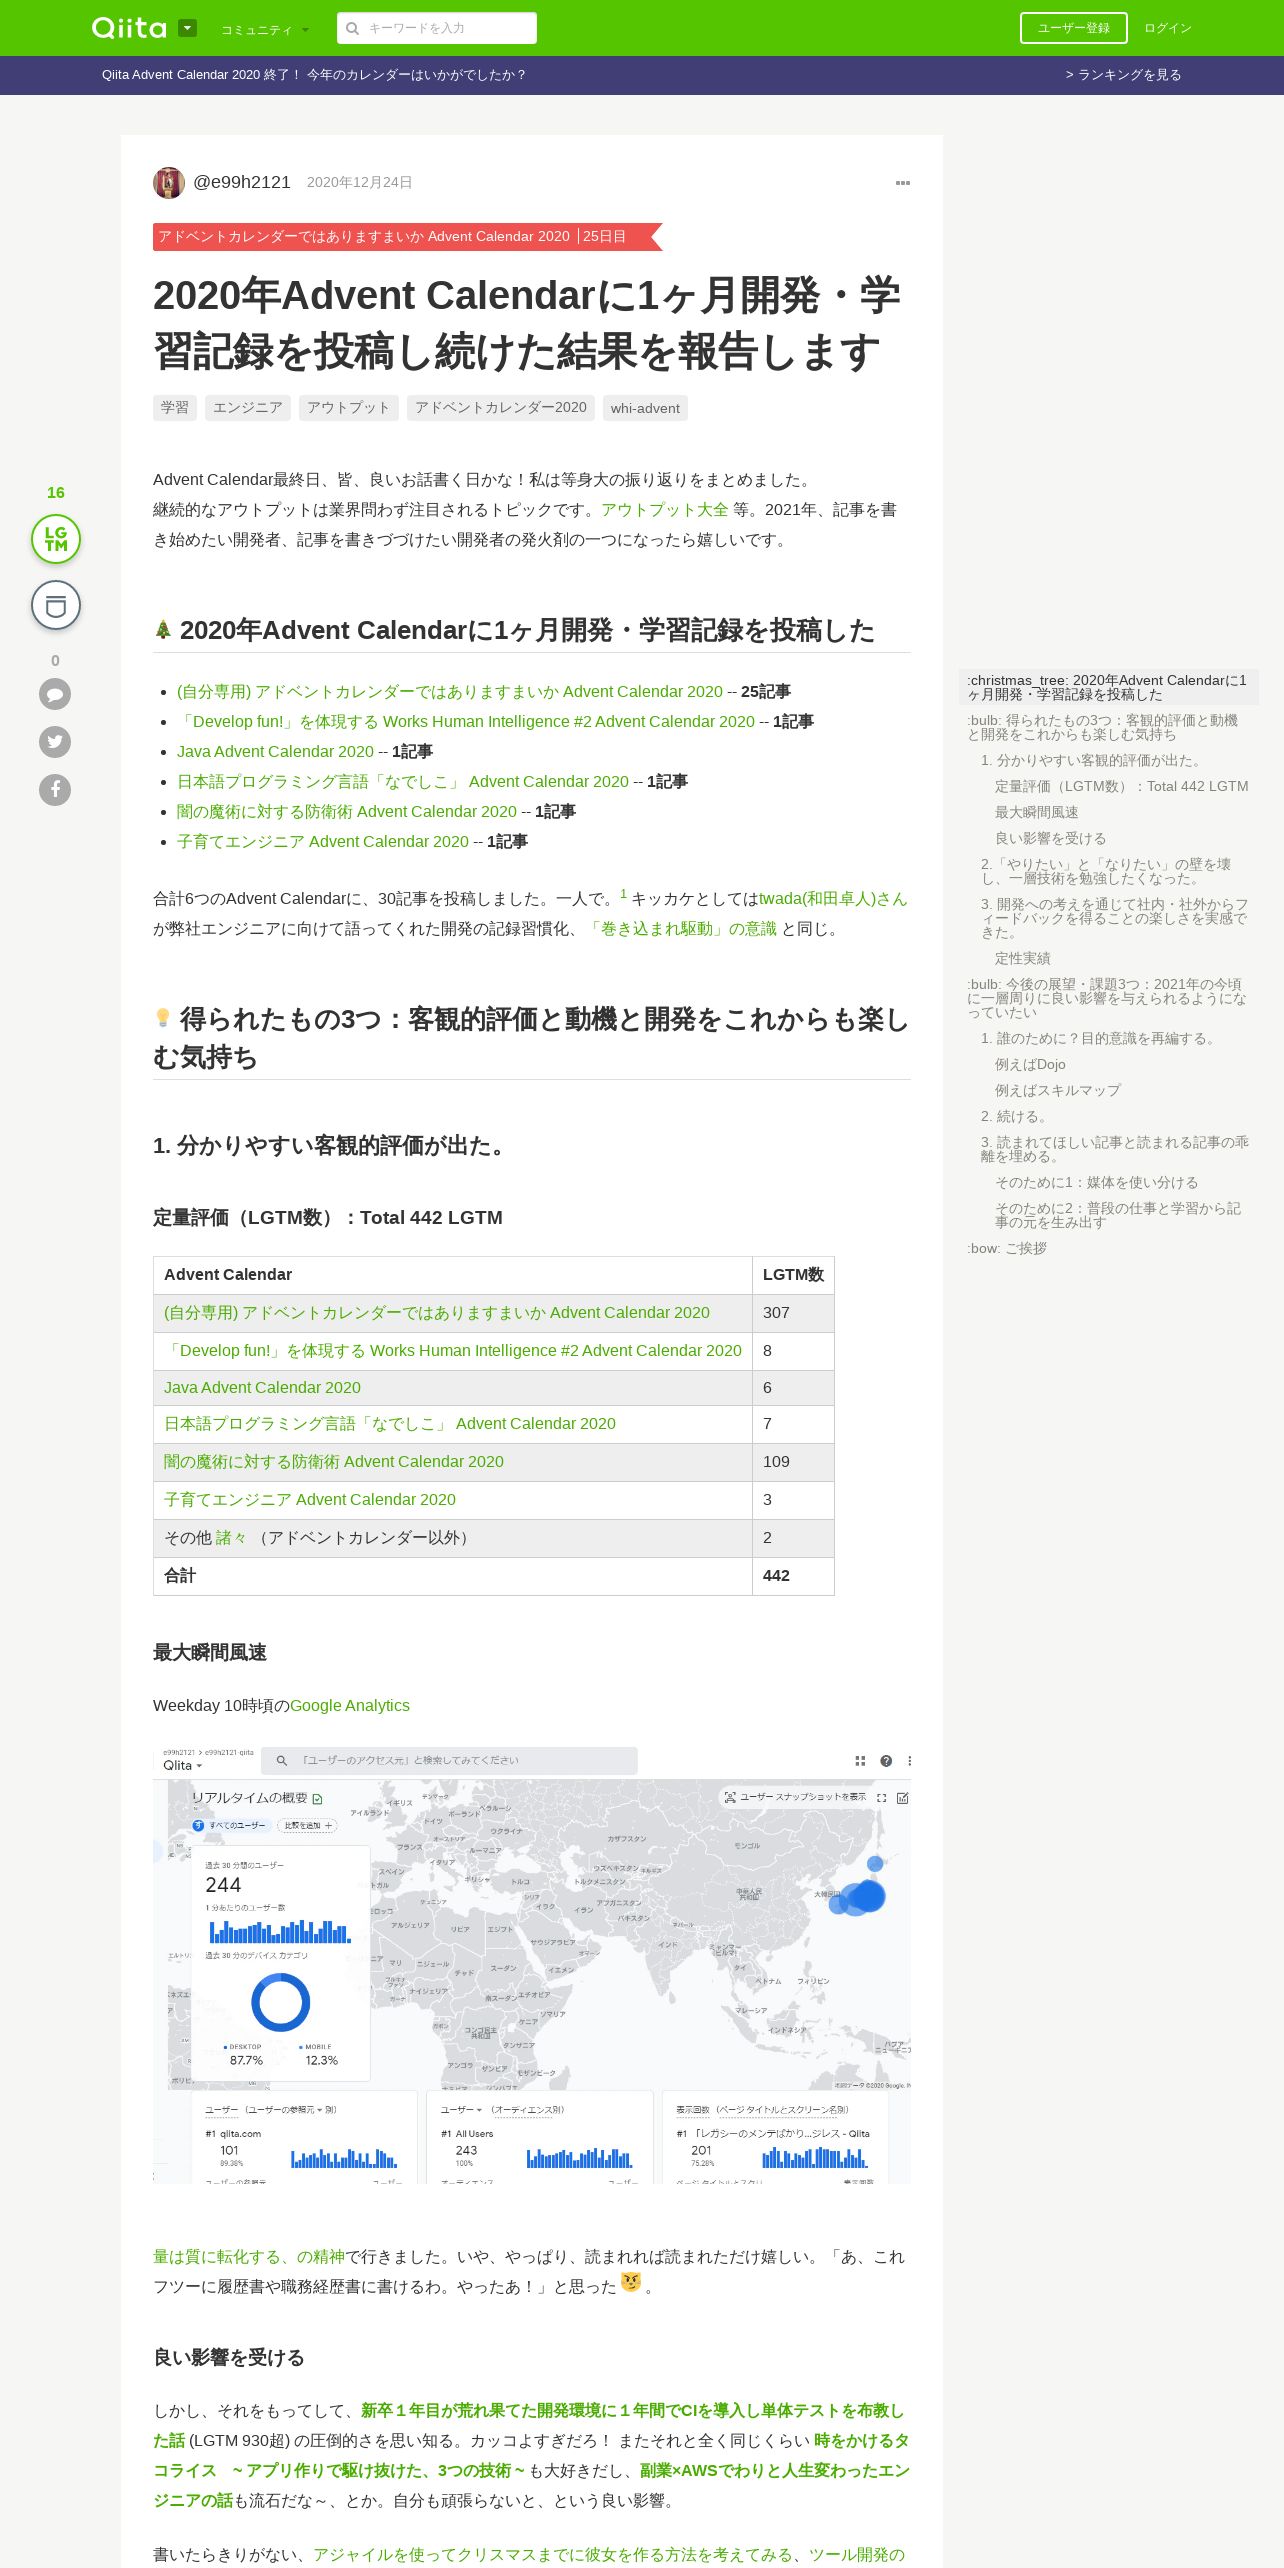Jump to TOC item 定量評価 Total 442 LGTM
The width and height of the screenshot is (1284, 2568).
pos(1121,787)
